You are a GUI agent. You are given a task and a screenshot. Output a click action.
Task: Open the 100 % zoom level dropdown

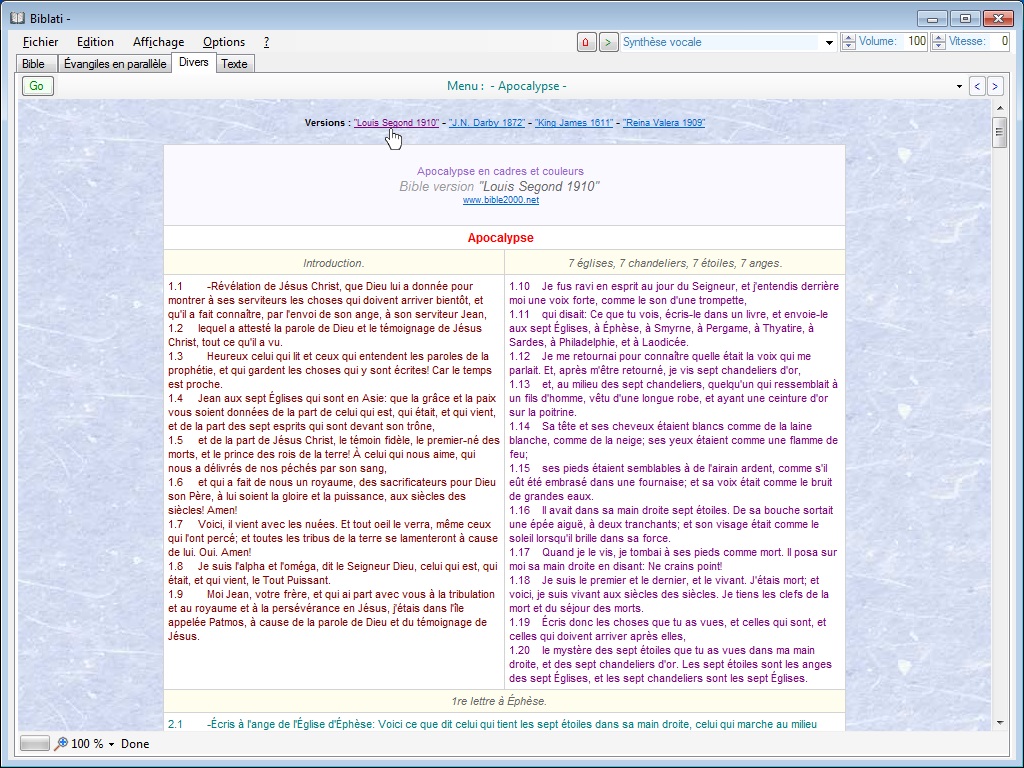tap(111, 744)
